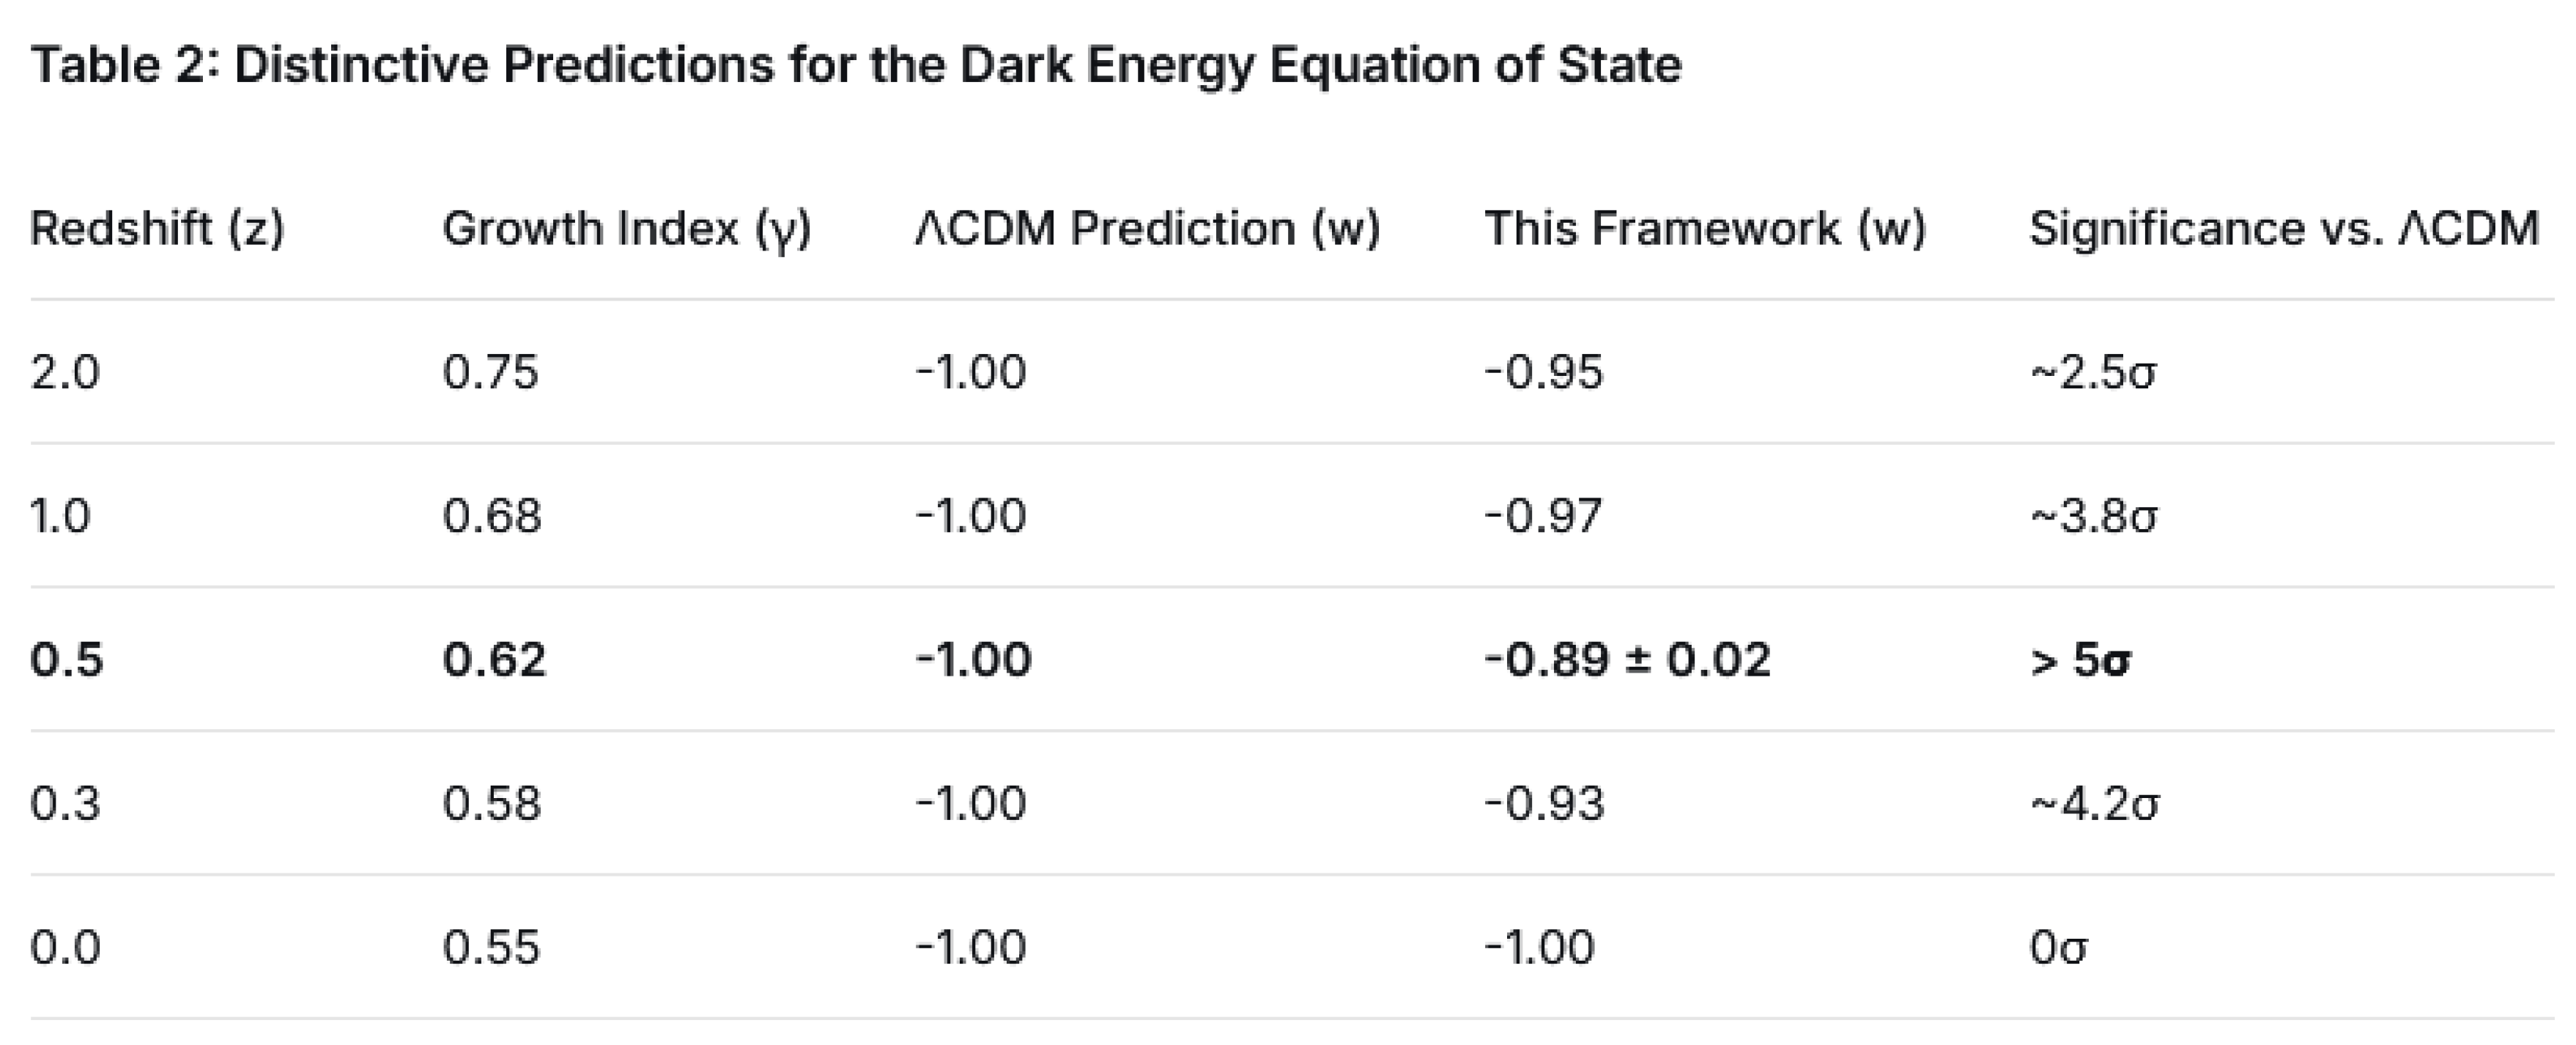Image resolution: width=2576 pixels, height=1045 pixels.
Task: Select the 0σ significance cell
Action: [2058, 948]
